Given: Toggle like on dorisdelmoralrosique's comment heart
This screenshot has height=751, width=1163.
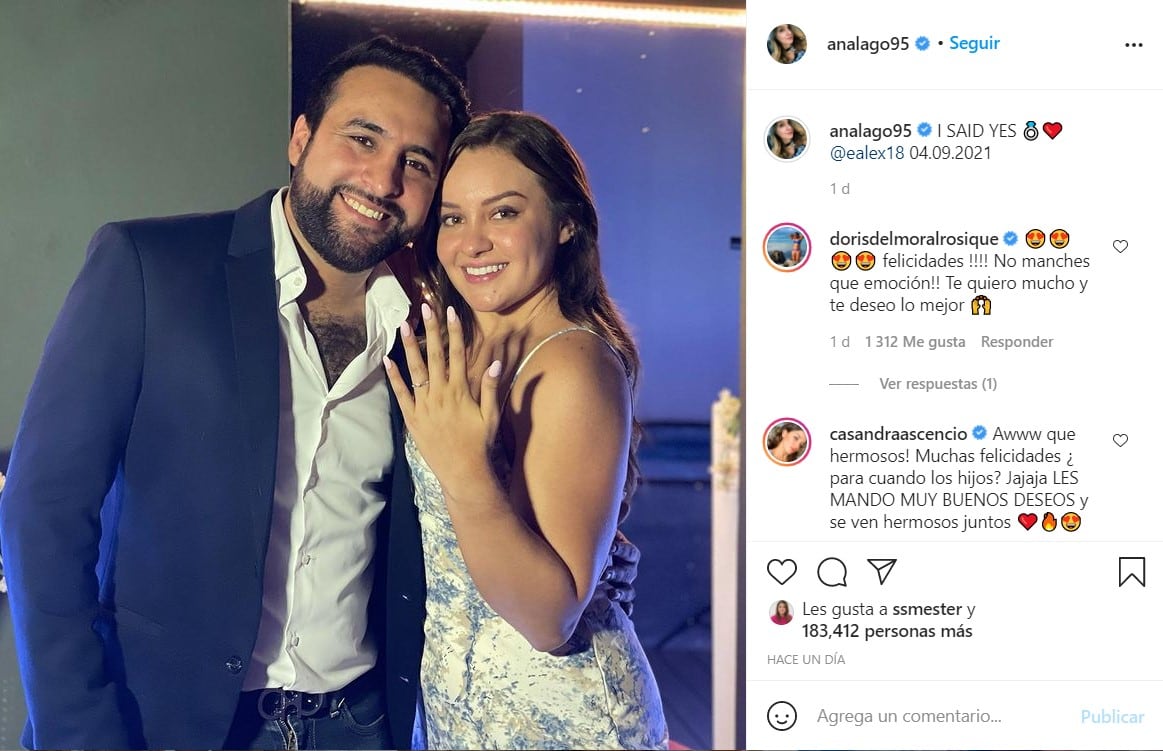Looking at the screenshot, I should click(x=1120, y=246).
